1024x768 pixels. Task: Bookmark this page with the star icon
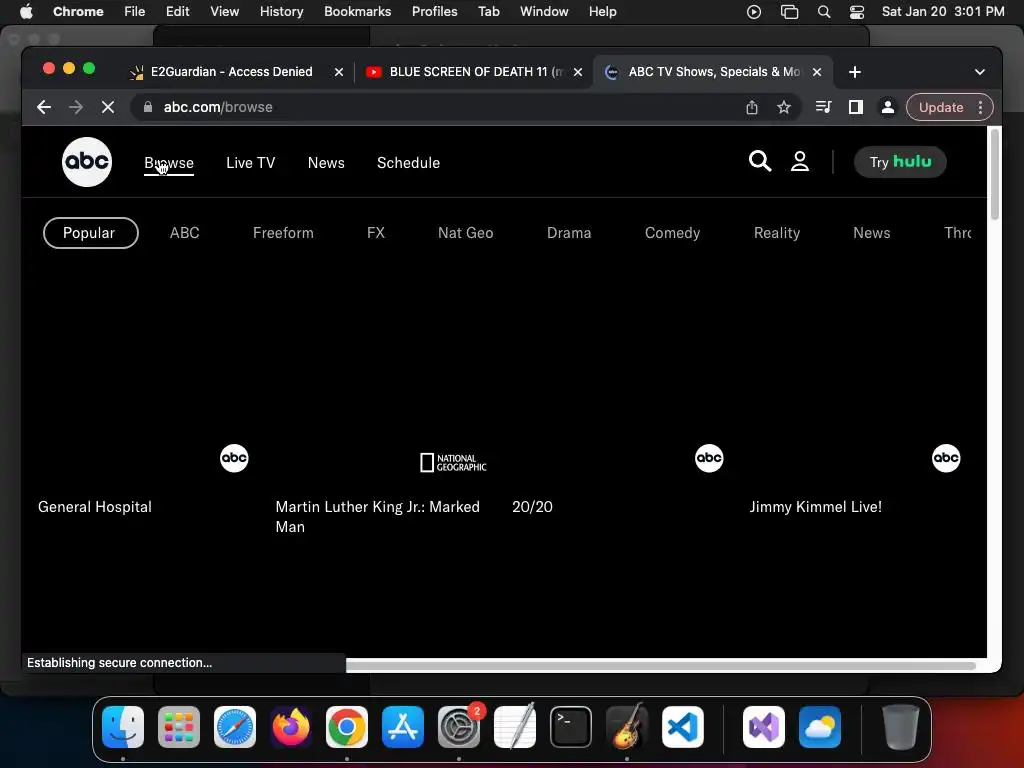pyautogui.click(x=784, y=107)
